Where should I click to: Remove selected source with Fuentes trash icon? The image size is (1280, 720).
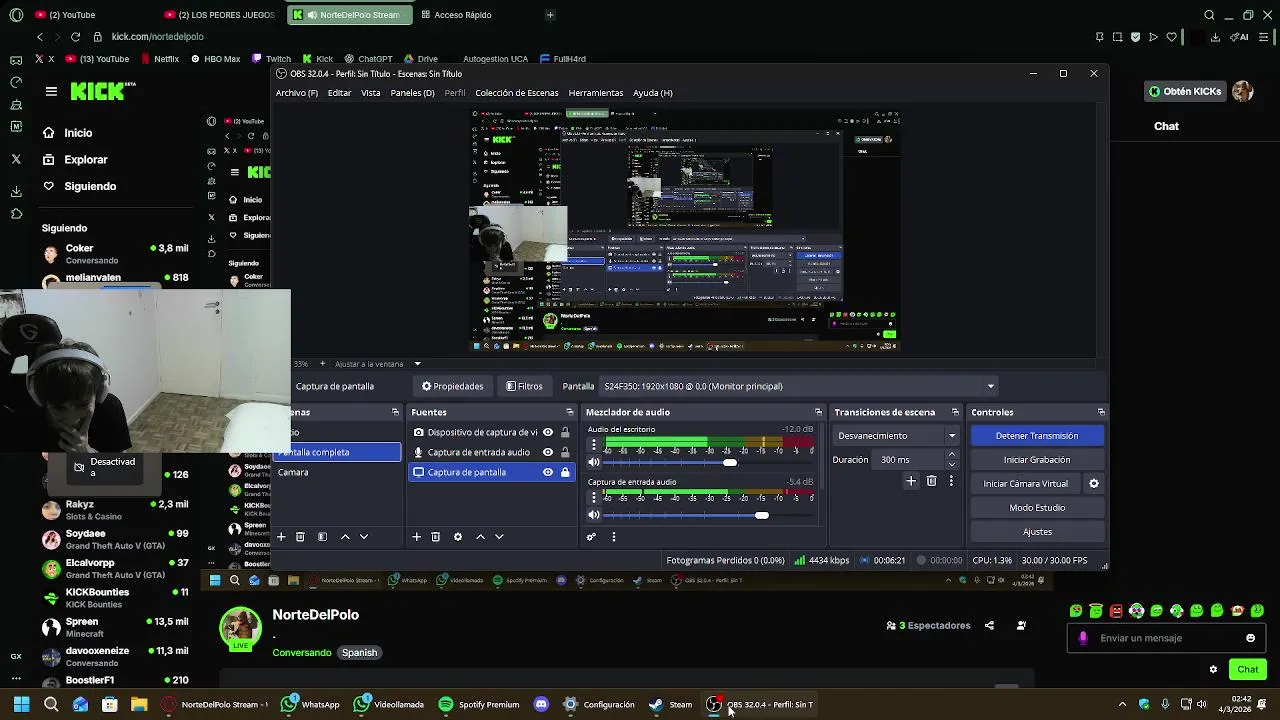[435, 537]
